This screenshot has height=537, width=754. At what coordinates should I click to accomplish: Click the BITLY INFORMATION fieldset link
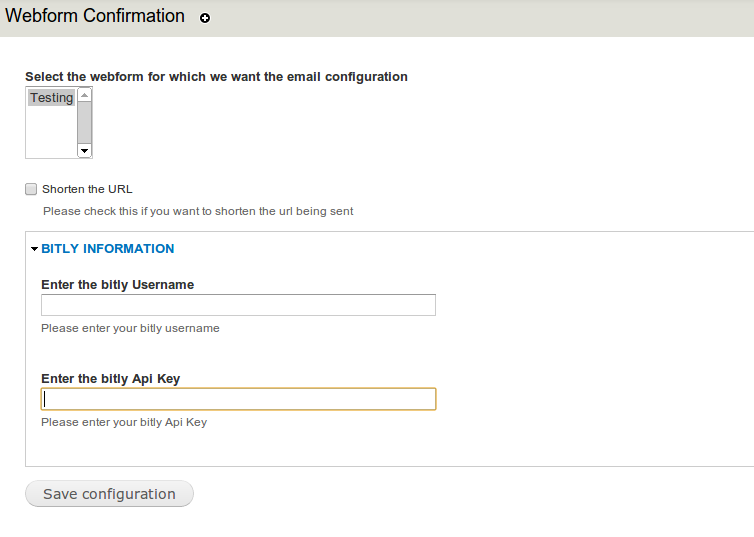108,249
